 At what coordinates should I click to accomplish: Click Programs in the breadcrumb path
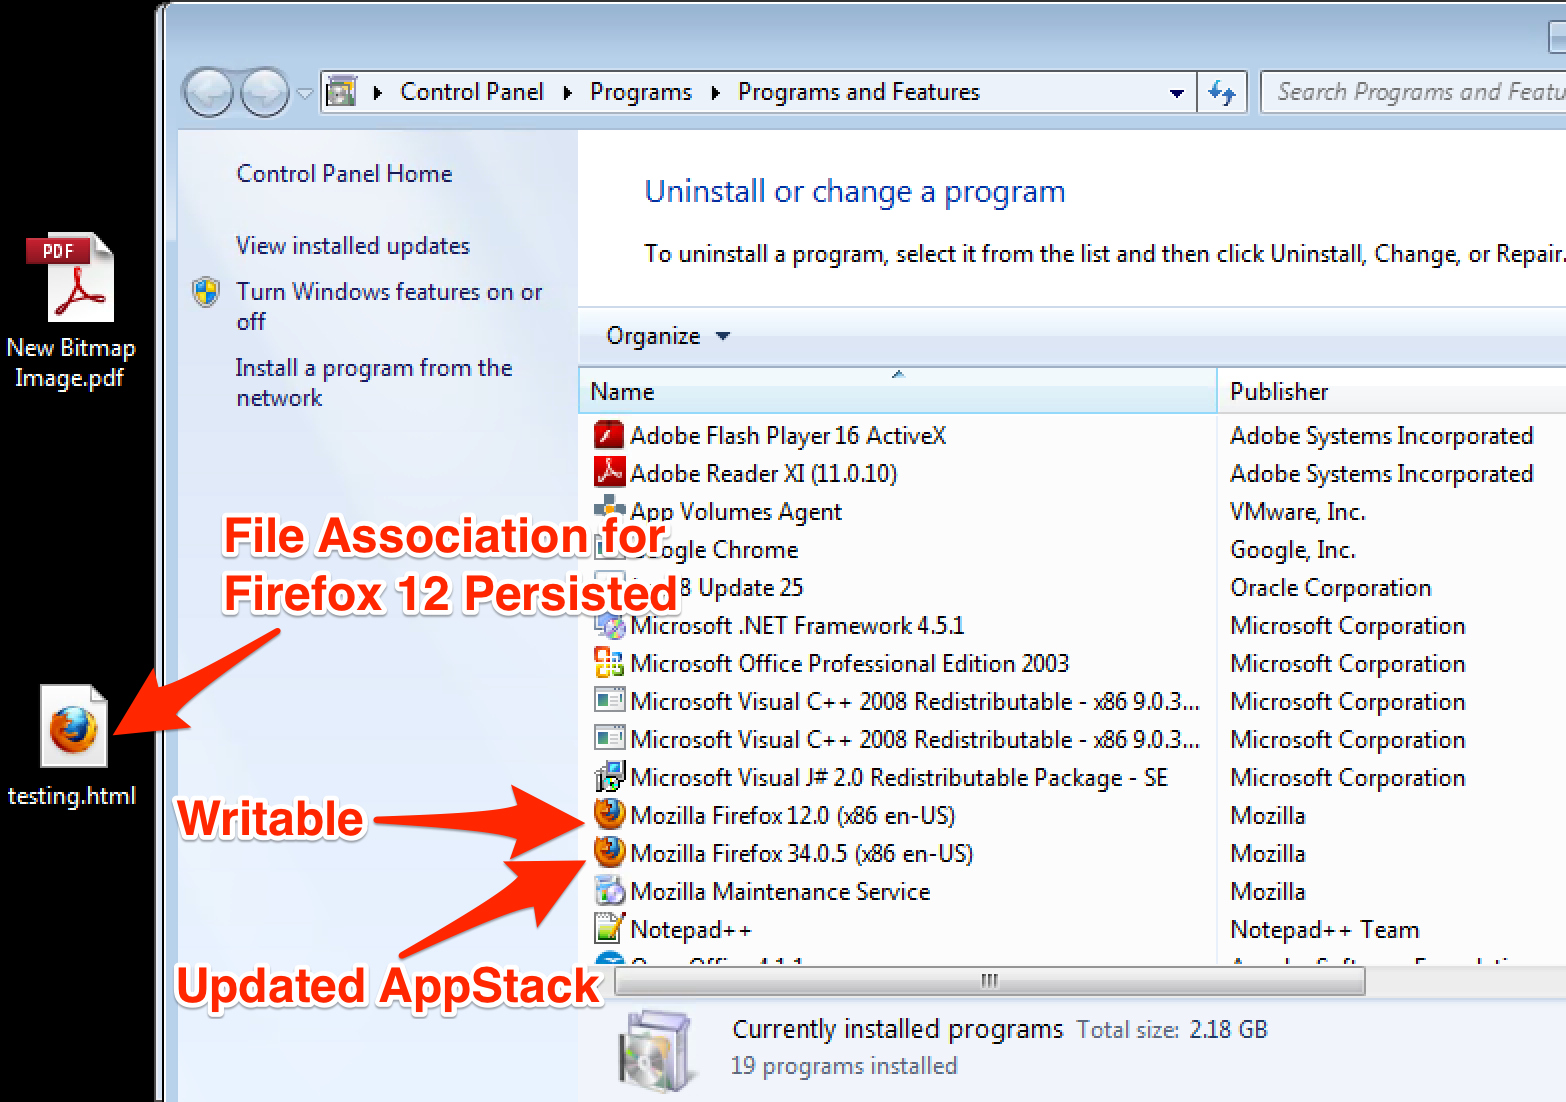[x=640, y=92]
